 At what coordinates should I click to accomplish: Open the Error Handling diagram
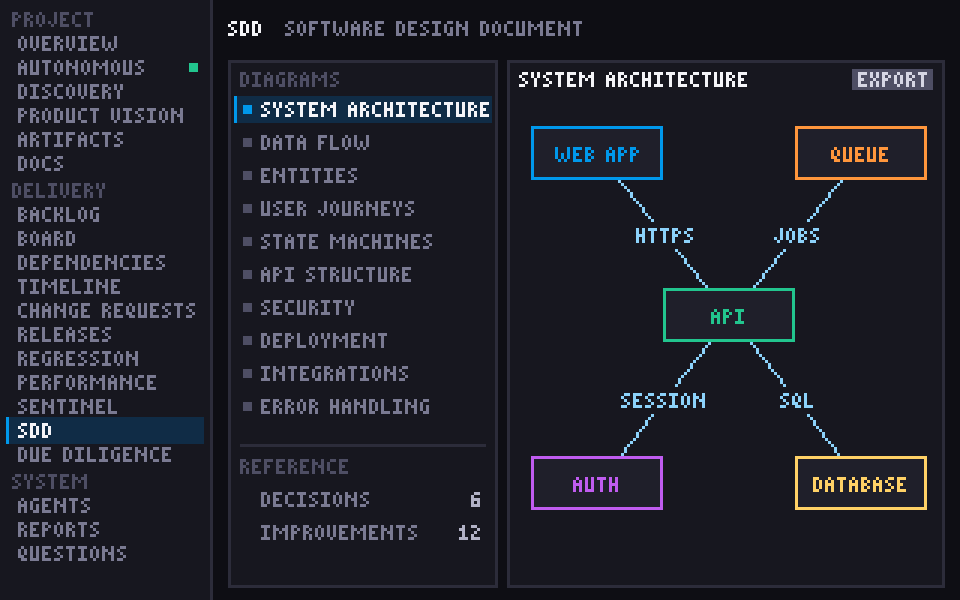tap(345, 407)
